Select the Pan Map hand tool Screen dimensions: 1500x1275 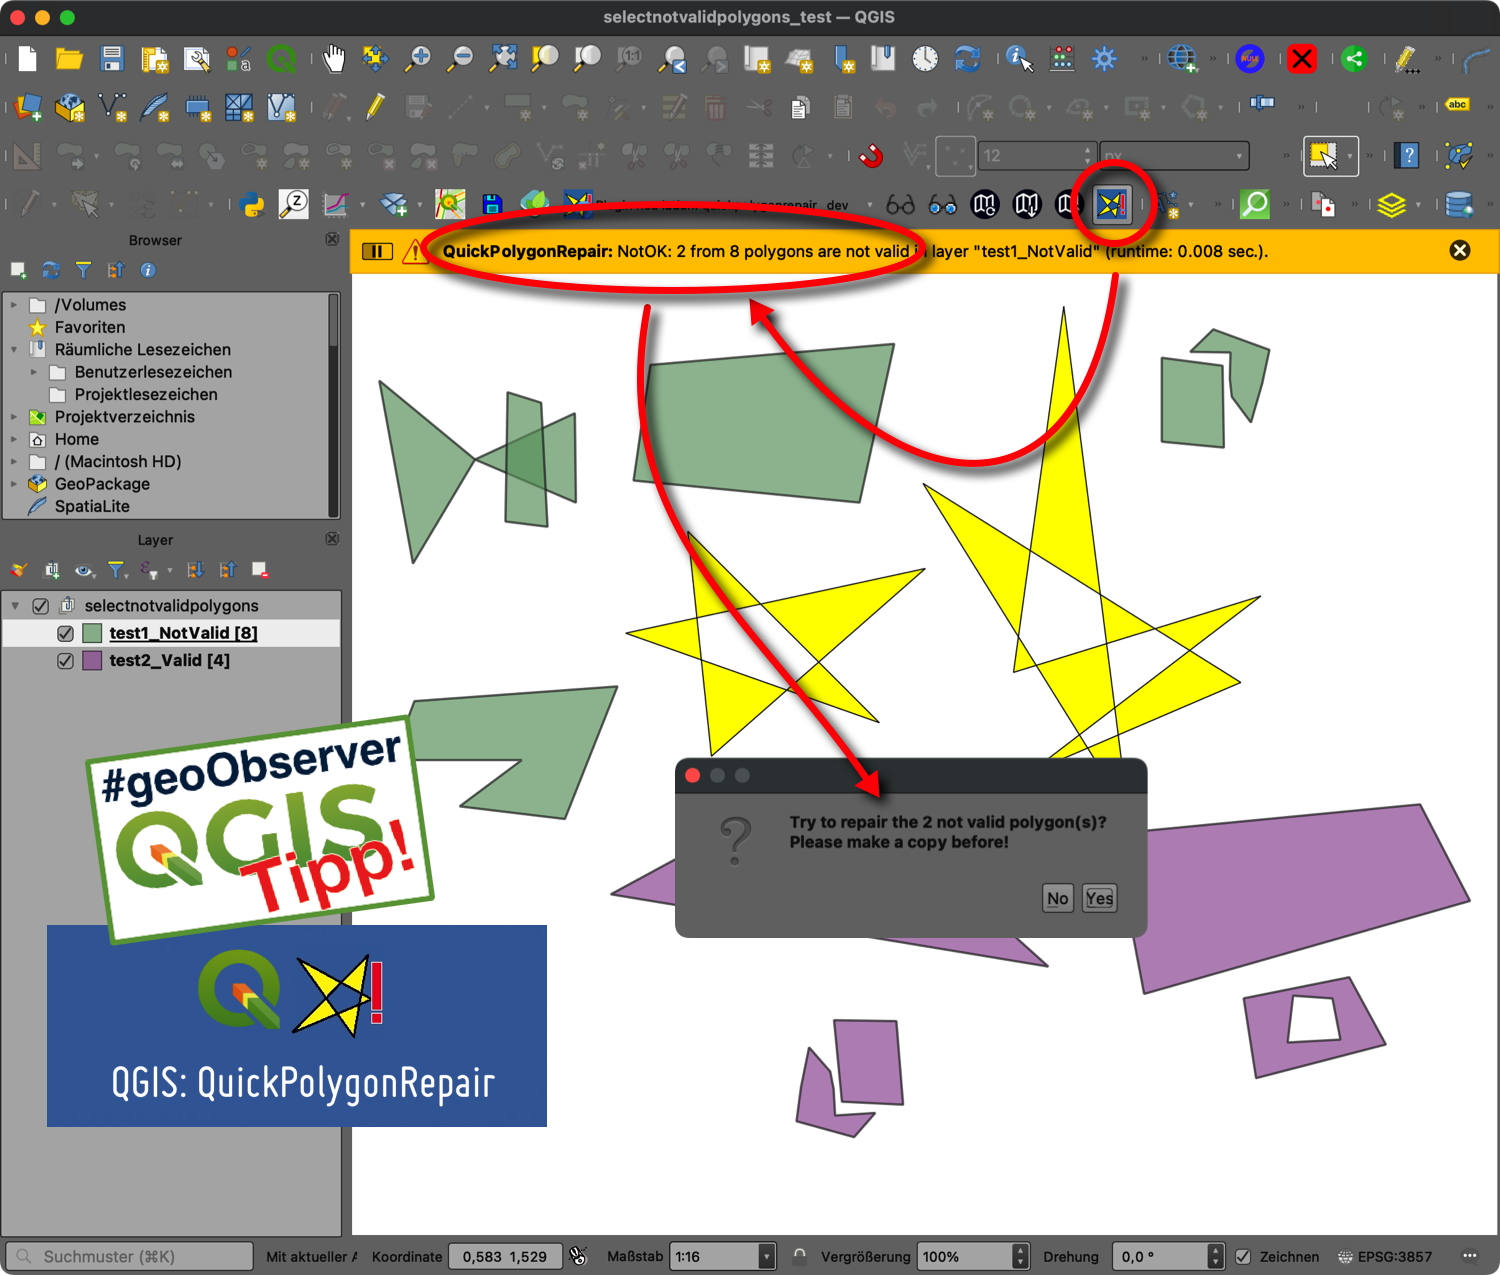(x=334, y=59)
